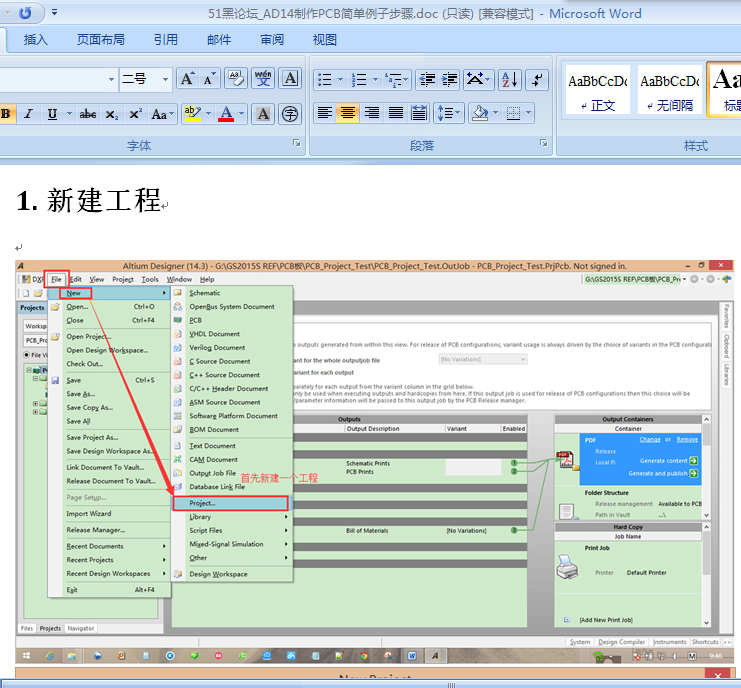Toggle superscript formatting
The width and height of the screenshot is (741, 688).
coord(136,113)
